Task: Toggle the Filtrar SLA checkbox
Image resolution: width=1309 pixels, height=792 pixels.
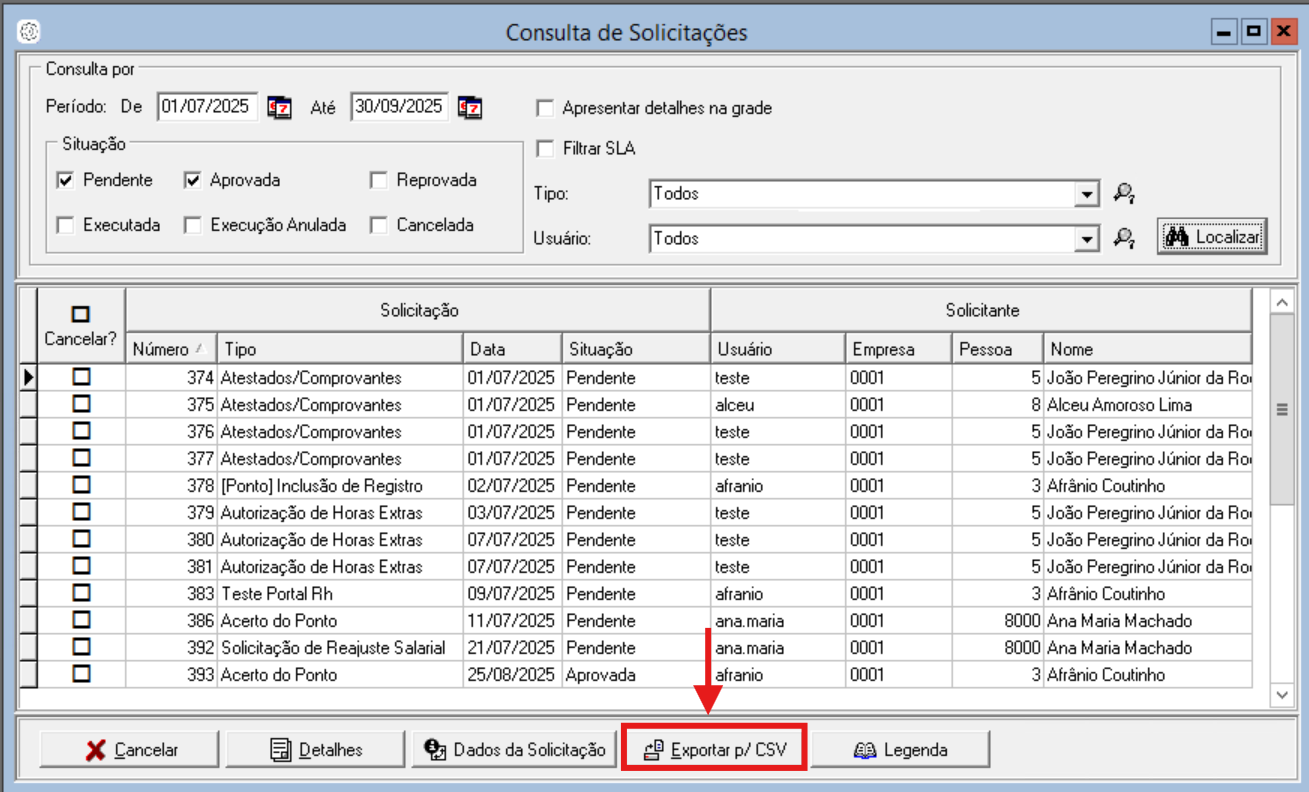Action: pos(545,149)
